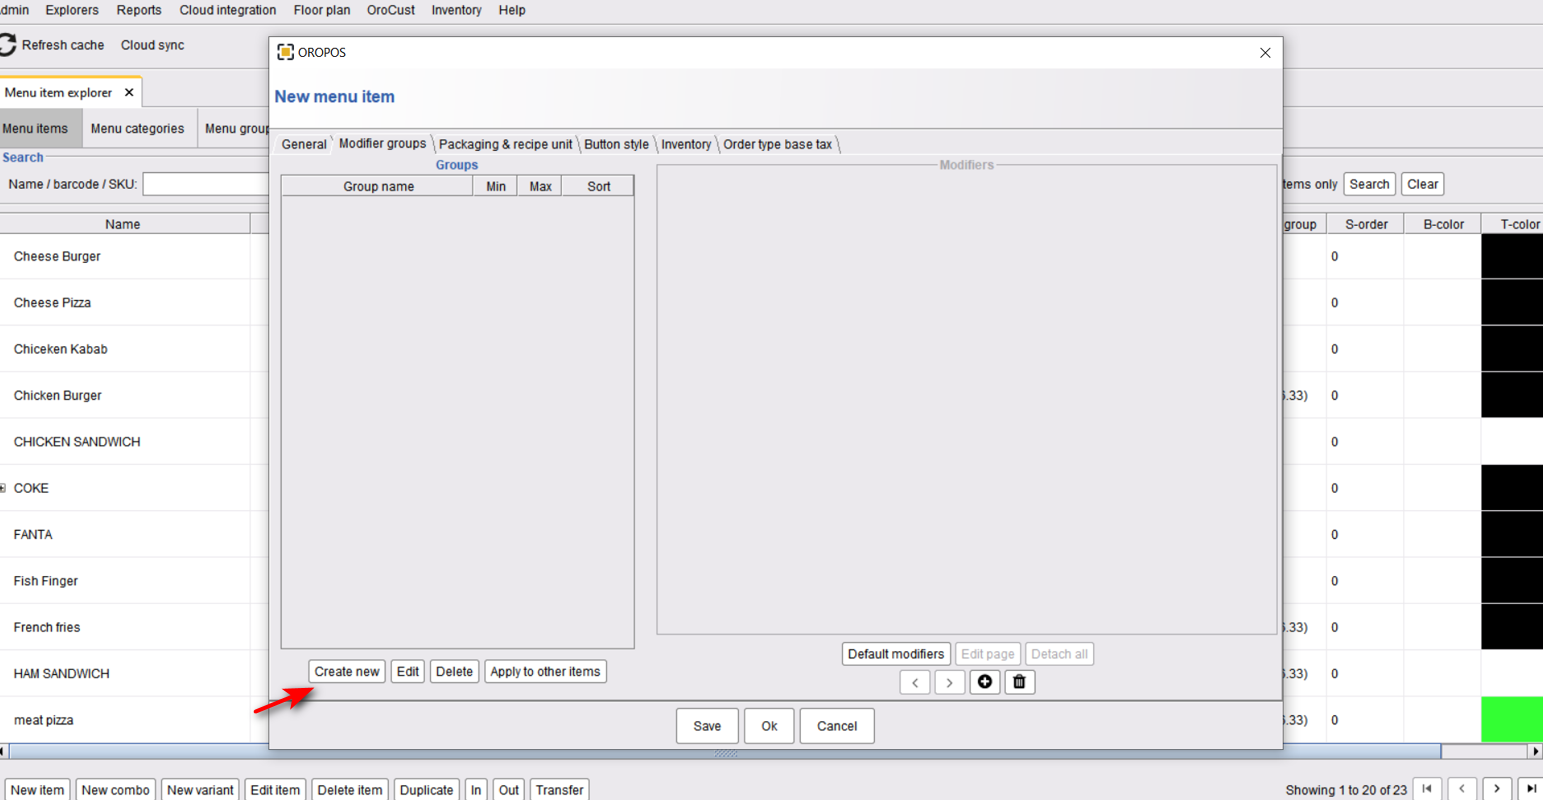Expand the COKE row
Viewport: 1543px width, 800px height.
click(x=3, y=488)
